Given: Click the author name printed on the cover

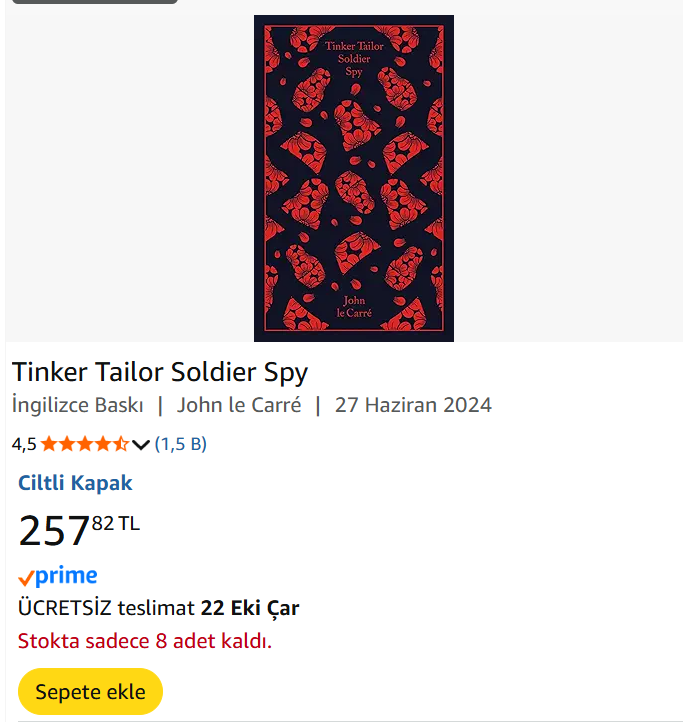Looking at the screenshot, I should (357, 306).
